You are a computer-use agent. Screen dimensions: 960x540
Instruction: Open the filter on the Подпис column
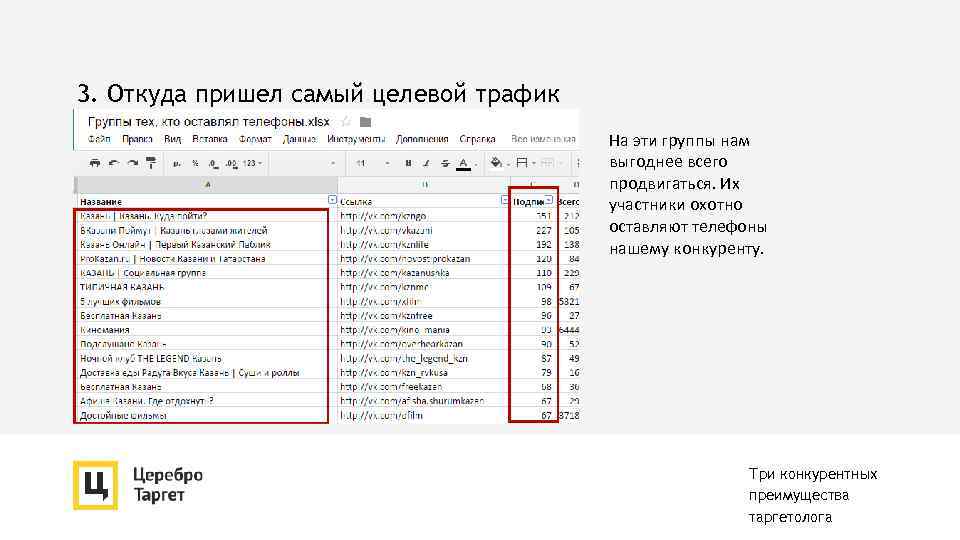(x=549, y=200)
